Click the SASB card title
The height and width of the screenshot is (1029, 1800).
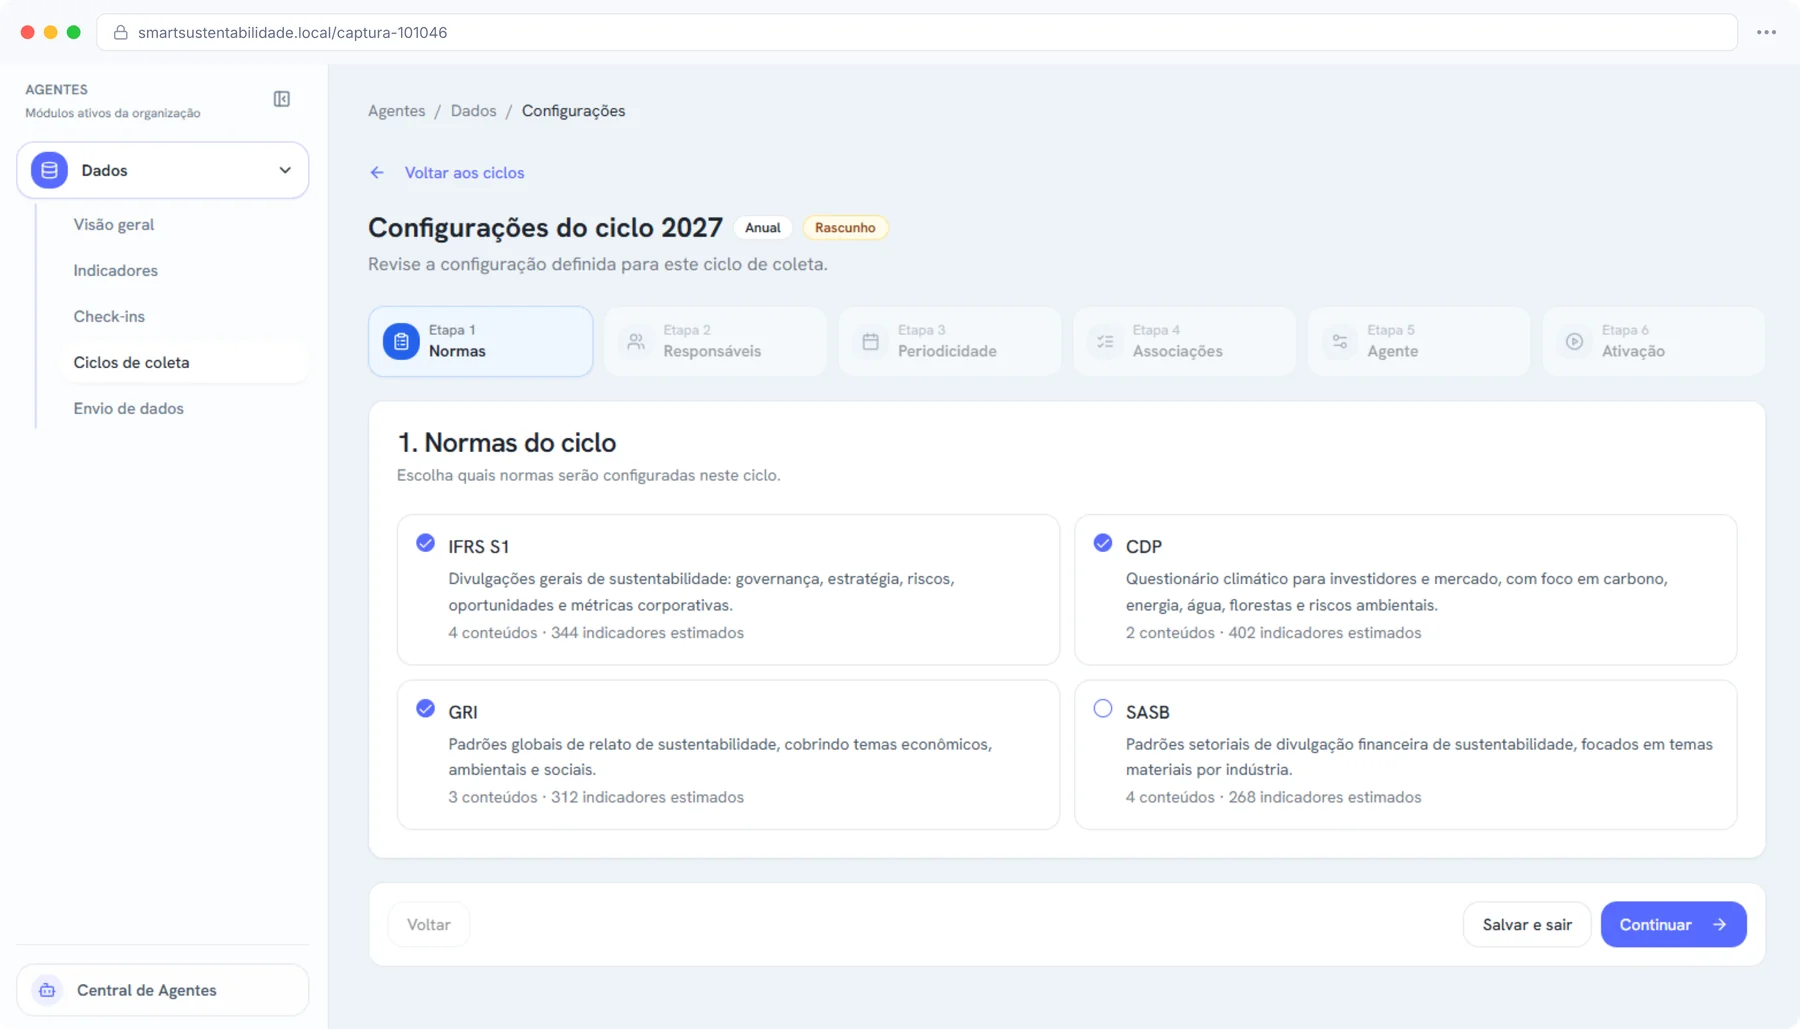1147,712
